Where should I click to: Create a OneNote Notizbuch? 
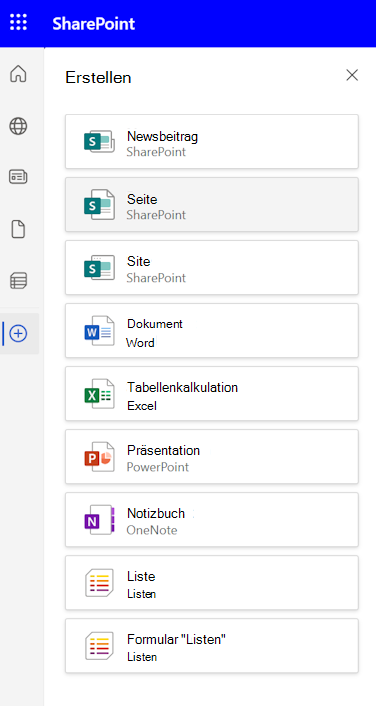pos(212,520)
